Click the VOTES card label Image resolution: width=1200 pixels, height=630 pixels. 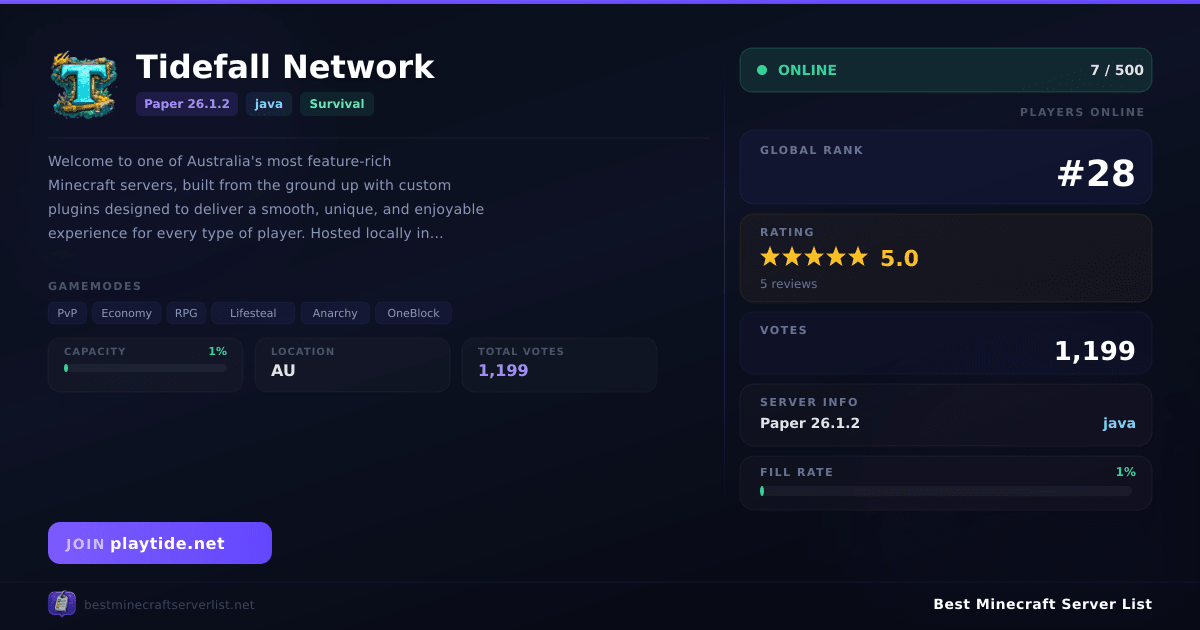[x=783, y=330]
